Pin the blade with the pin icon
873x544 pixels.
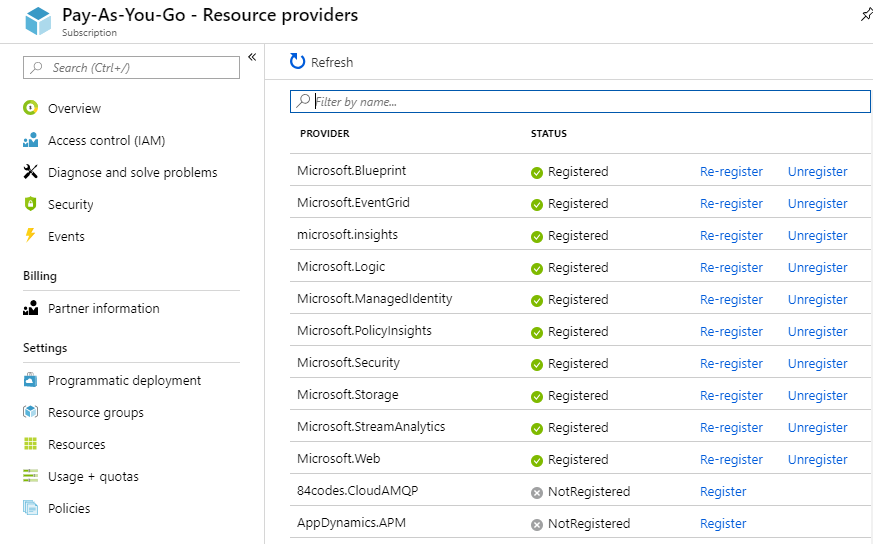pos(865,14)
